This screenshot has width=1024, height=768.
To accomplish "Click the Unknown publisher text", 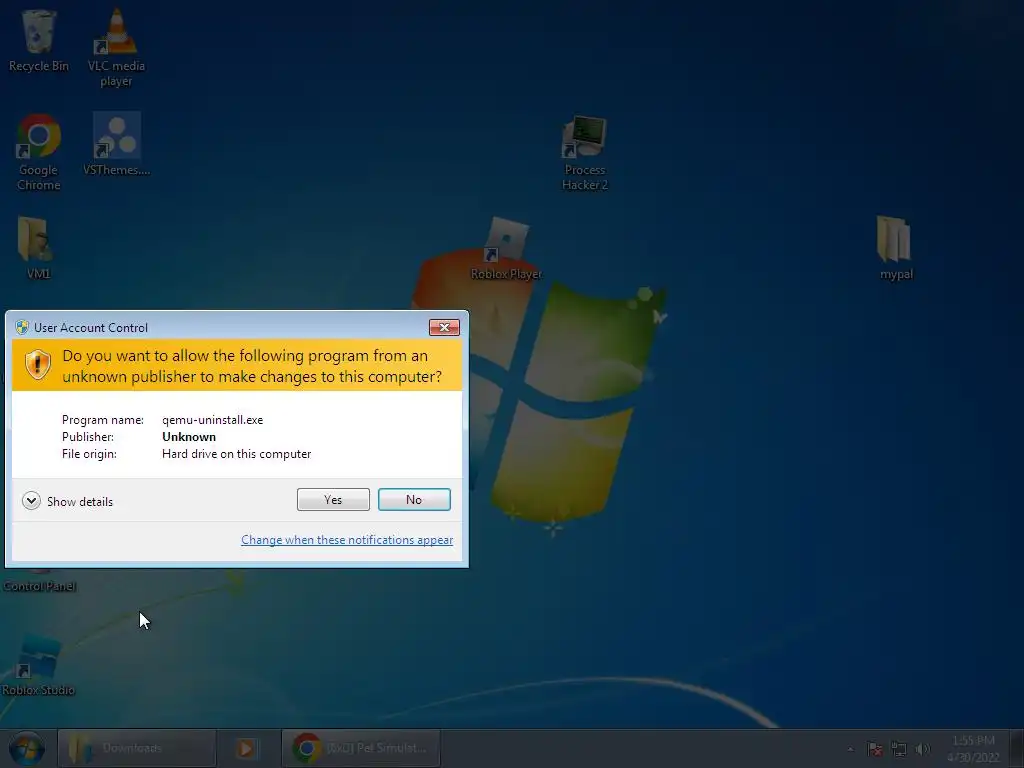I will (189, 437).
